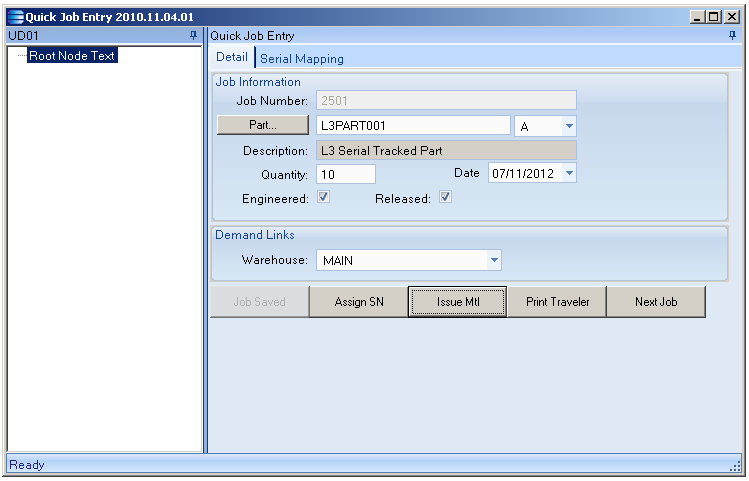Click the Ready status bar text
This screenshot has height=481, width=749.
pyautogui.click(x=27, y=465)
